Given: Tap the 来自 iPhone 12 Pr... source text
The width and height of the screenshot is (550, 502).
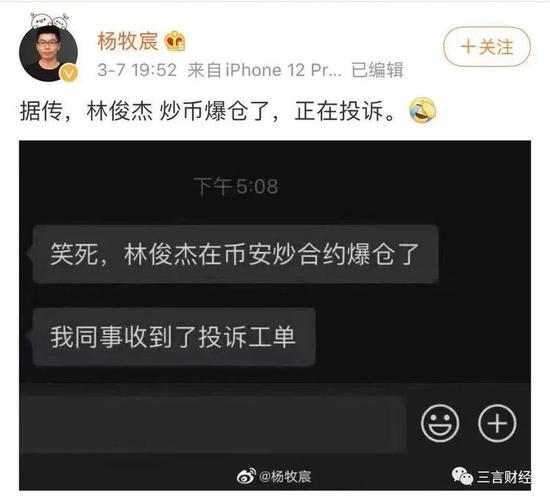Looking at the screenshot, I should pyautogui.click(x=264, y=70).
